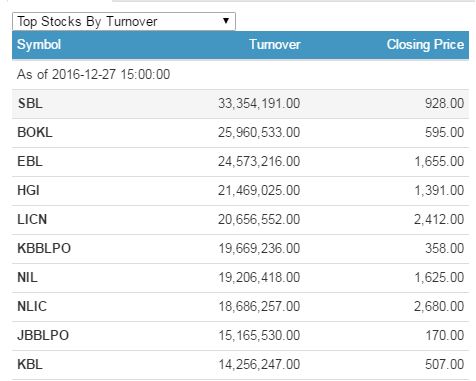Click the dropdown arrow beside Top Stocks
The image size is (476, 381).
226,21
